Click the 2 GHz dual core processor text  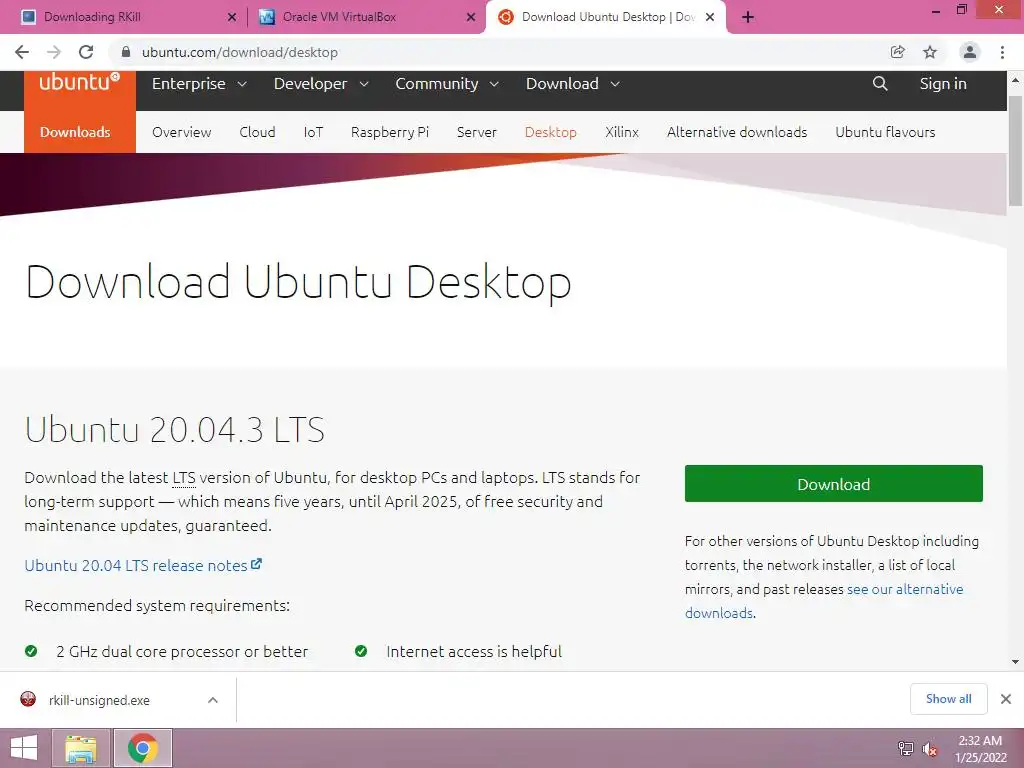182,651
